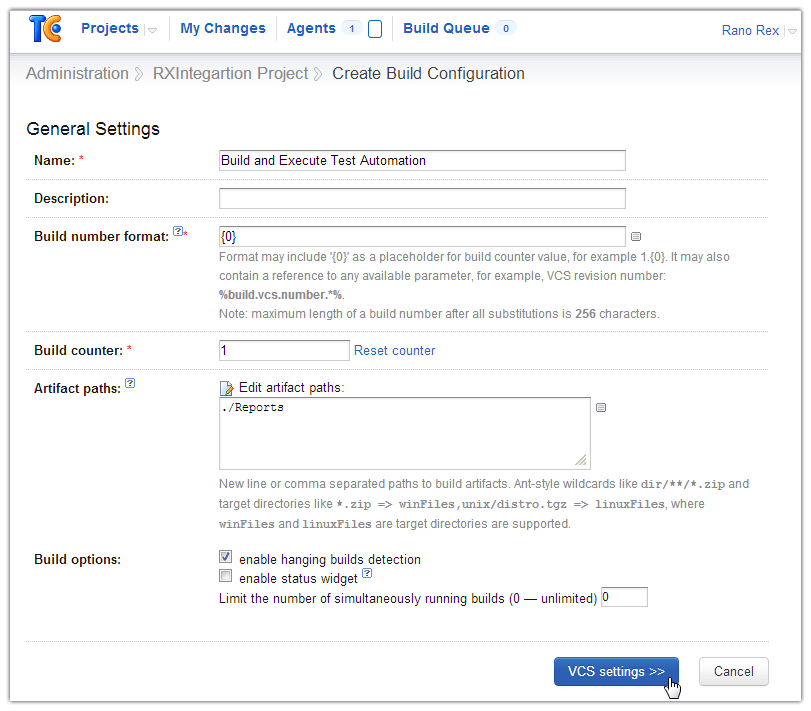Click the TeamCity logo icon
The image size is (811, 711).
point(45,28)
